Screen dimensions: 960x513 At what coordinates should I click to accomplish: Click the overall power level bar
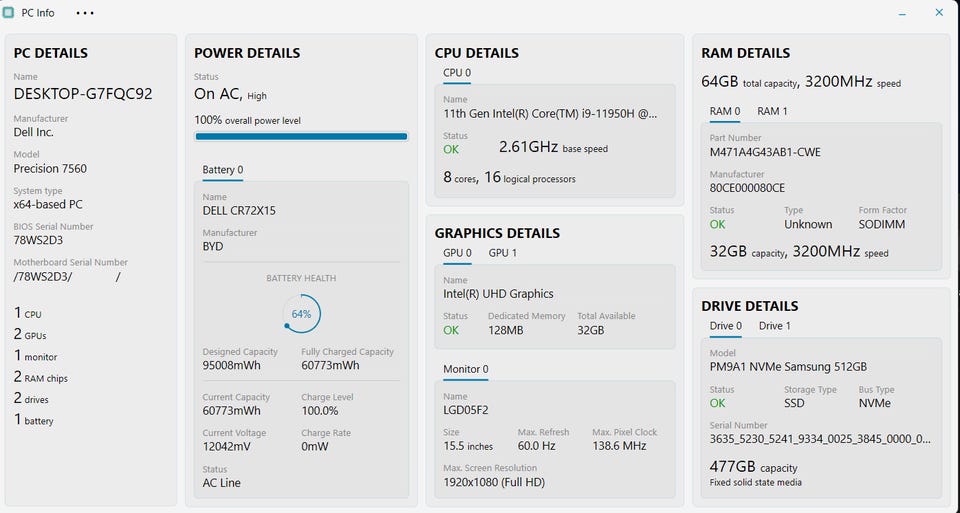(x=301, y=136)
